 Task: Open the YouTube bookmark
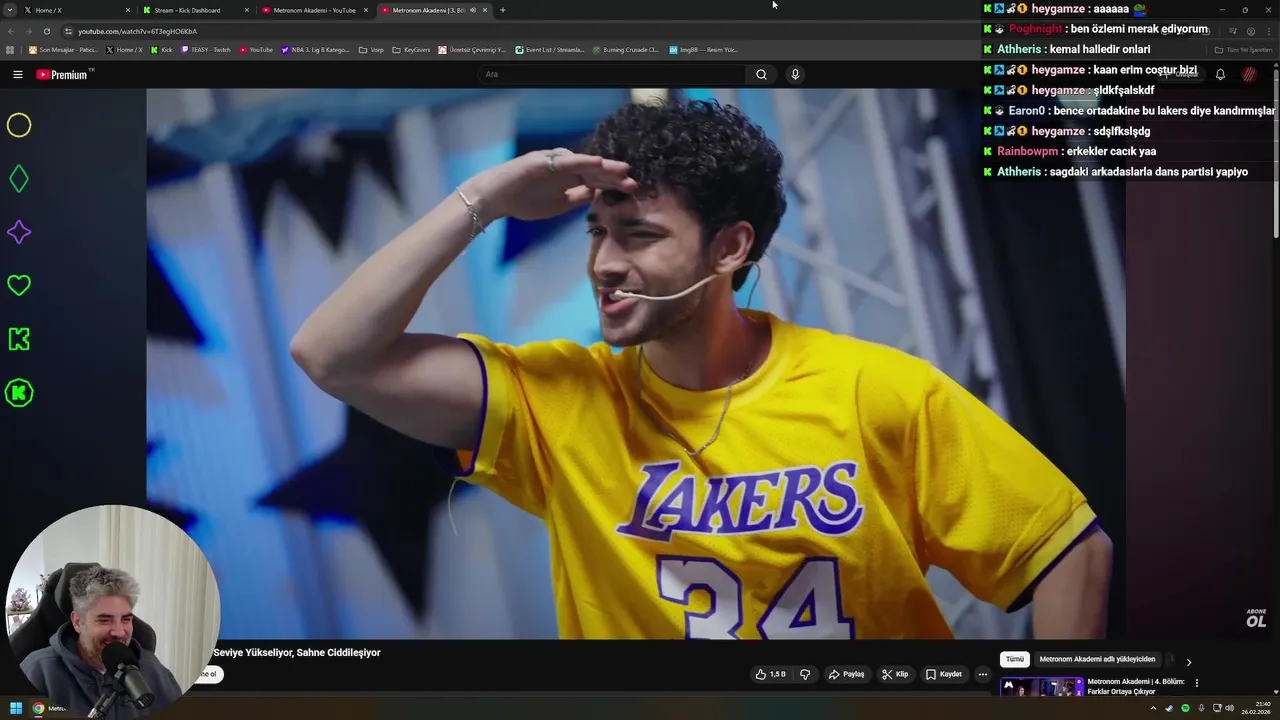click(x=256, y=50)
